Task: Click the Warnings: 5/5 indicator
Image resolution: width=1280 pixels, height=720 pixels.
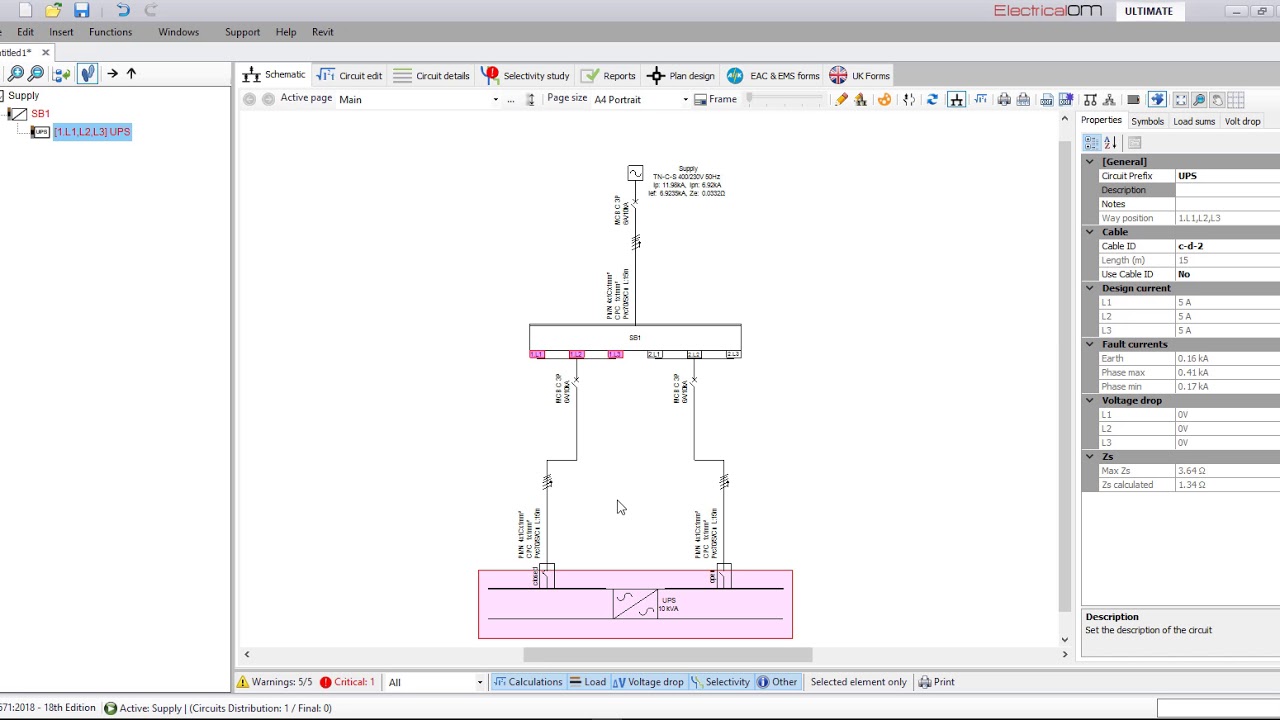Action: (x=275, y=682)
